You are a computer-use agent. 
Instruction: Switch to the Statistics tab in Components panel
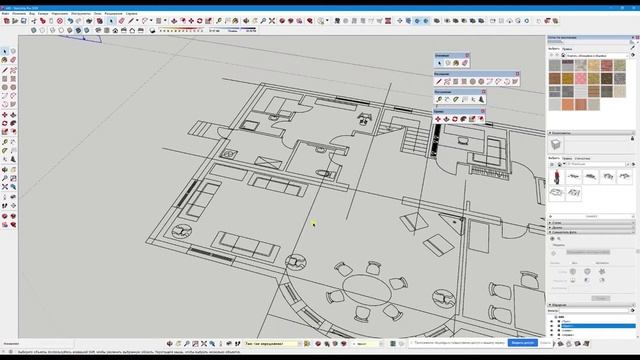(582, 158)
